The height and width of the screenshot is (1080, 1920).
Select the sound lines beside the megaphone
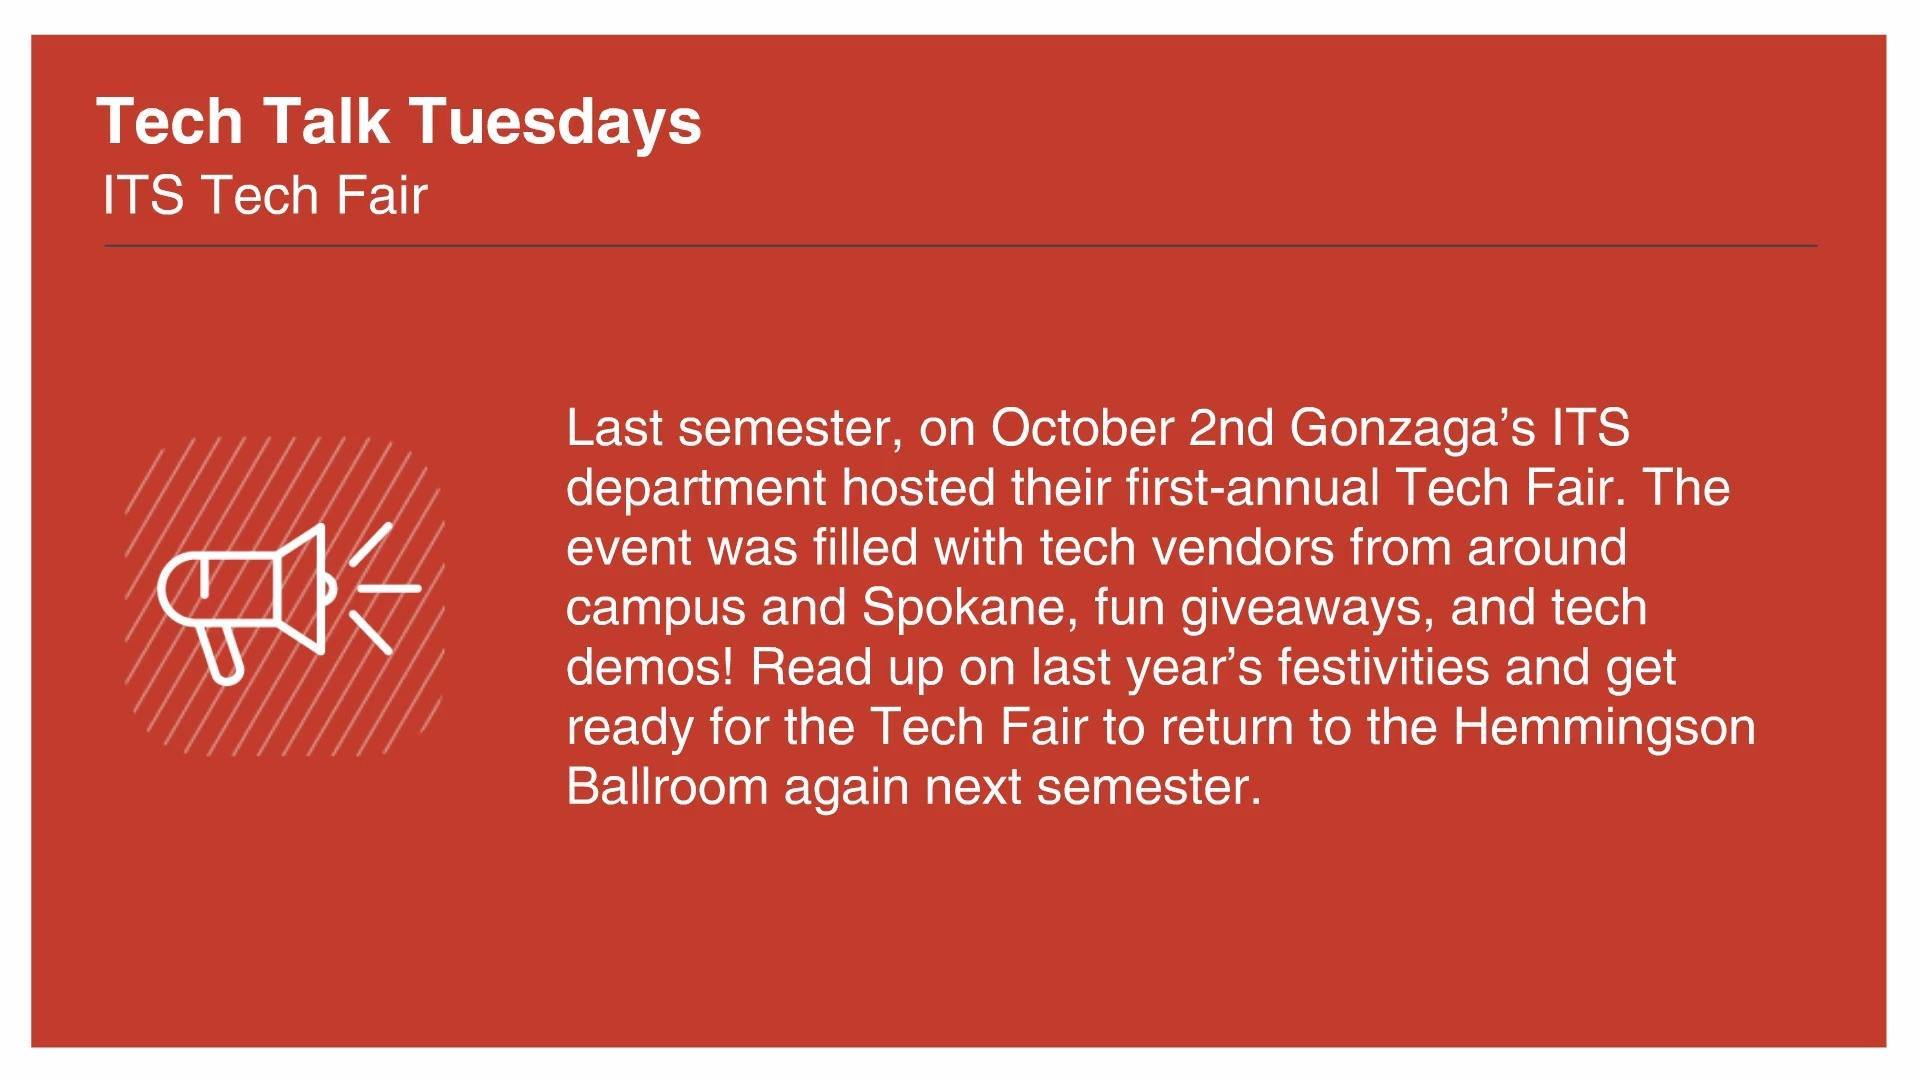[384, 589]
